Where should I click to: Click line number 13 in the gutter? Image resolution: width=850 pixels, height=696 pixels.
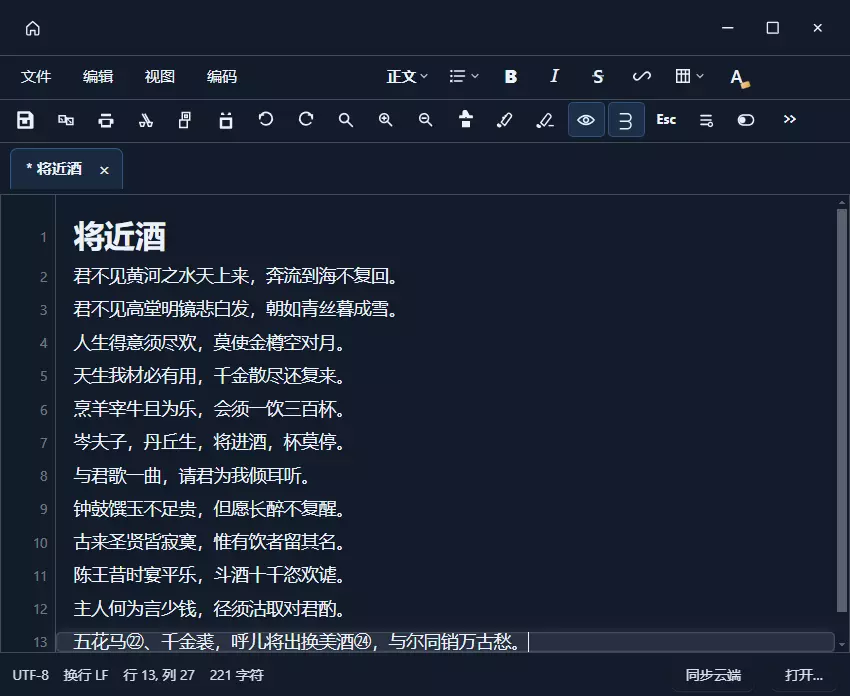(x=41, y=642)
